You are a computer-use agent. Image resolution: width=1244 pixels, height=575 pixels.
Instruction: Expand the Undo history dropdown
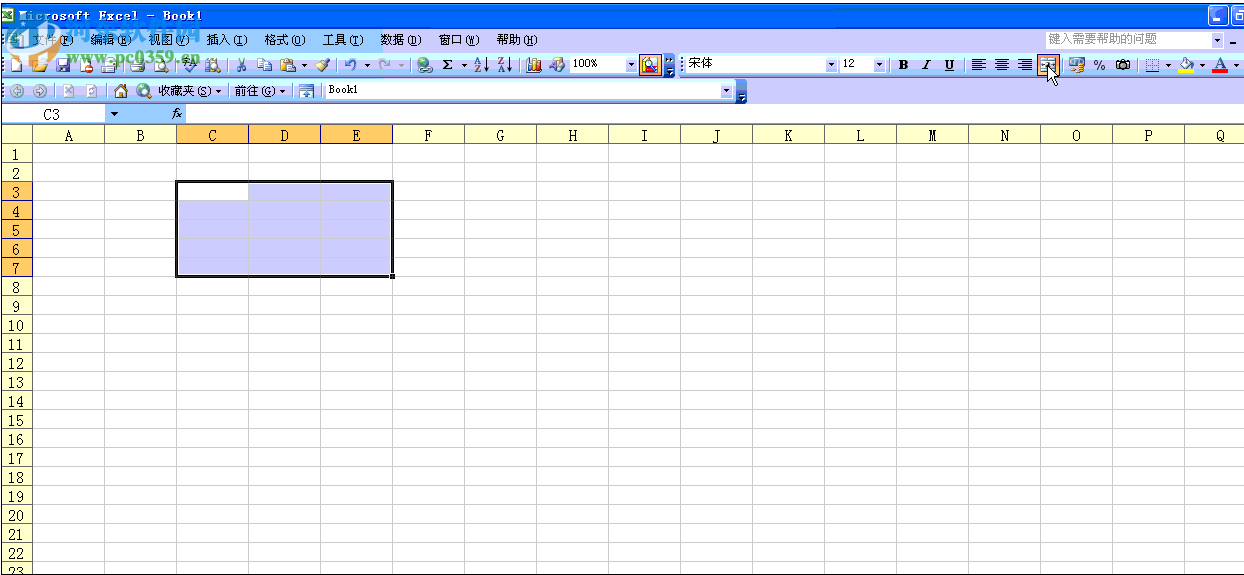[367, 65]
